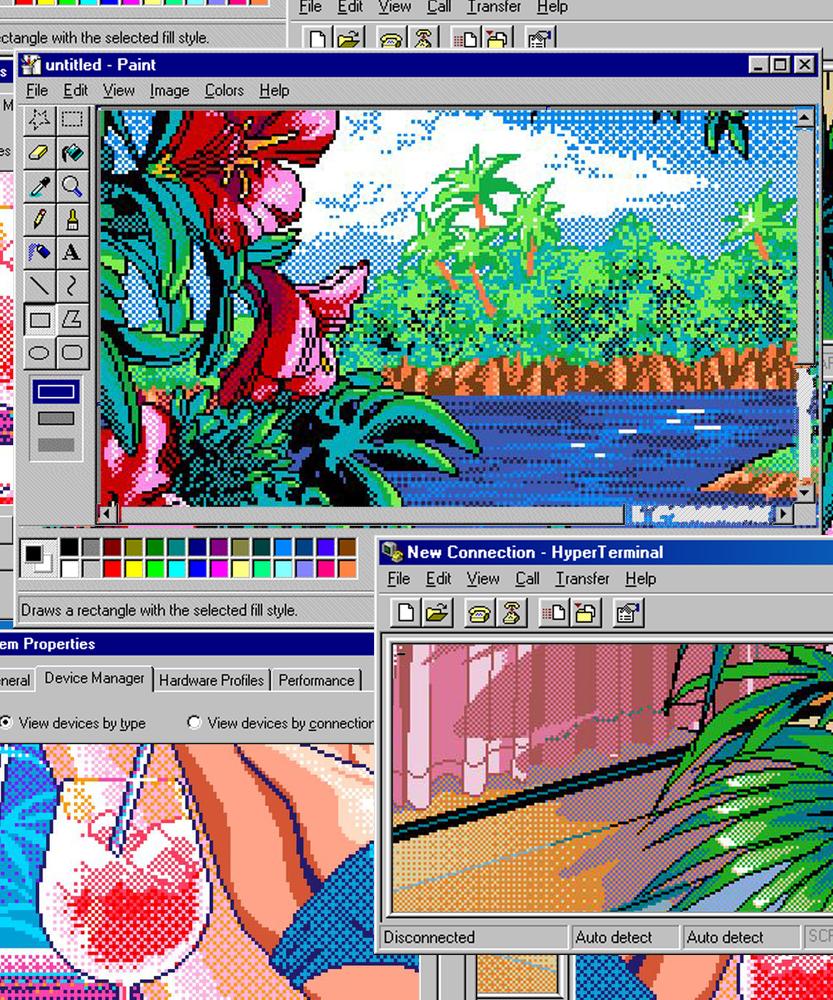Viewport: 833px width, 1000px height.
Task: Click Paint's horizontal scrollbar right arrow
Action: click(784, 514)
